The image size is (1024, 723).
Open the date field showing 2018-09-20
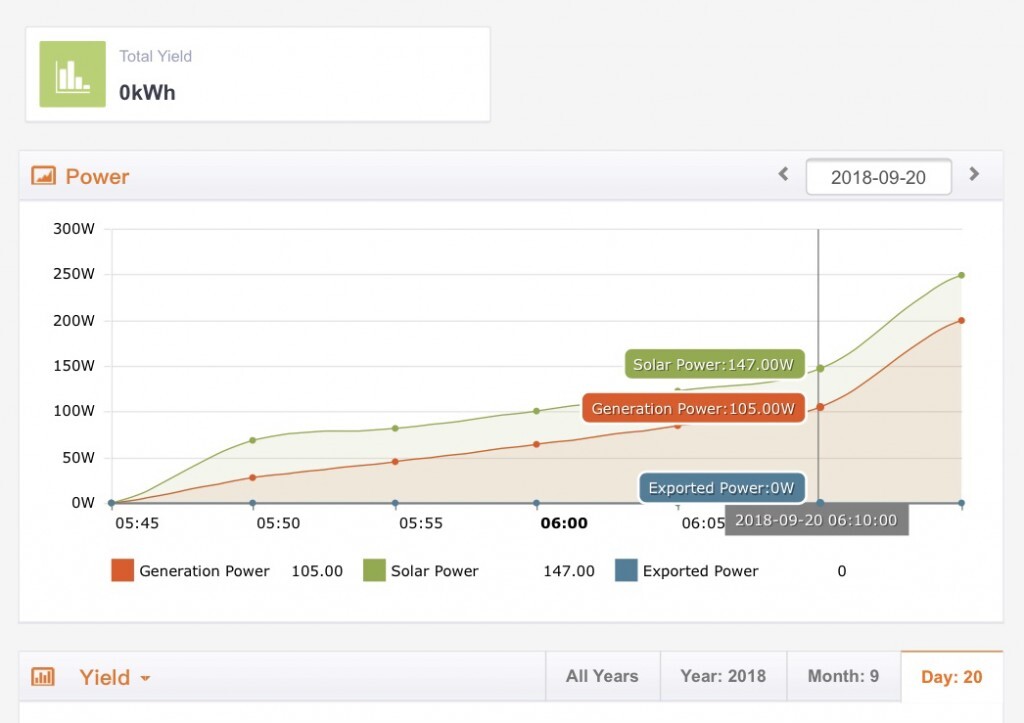(878, 177)
